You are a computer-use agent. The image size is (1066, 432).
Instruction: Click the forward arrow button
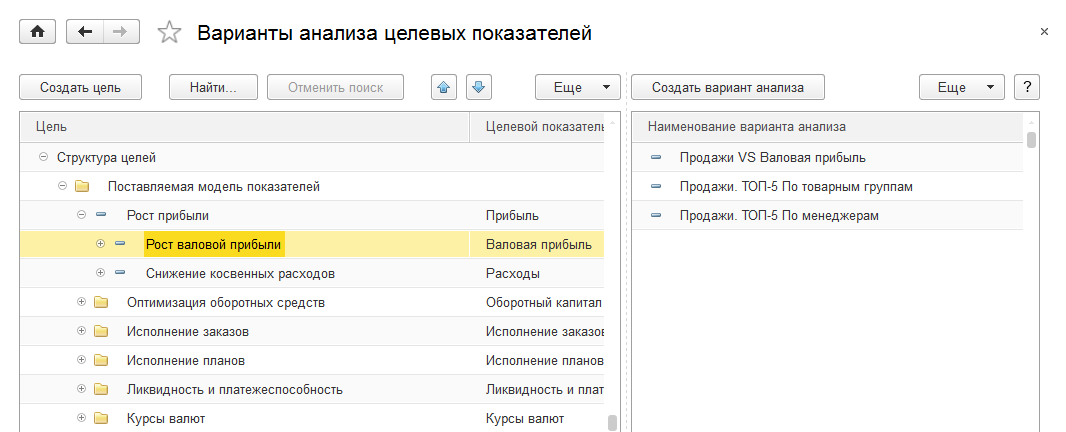pos(120,32)
